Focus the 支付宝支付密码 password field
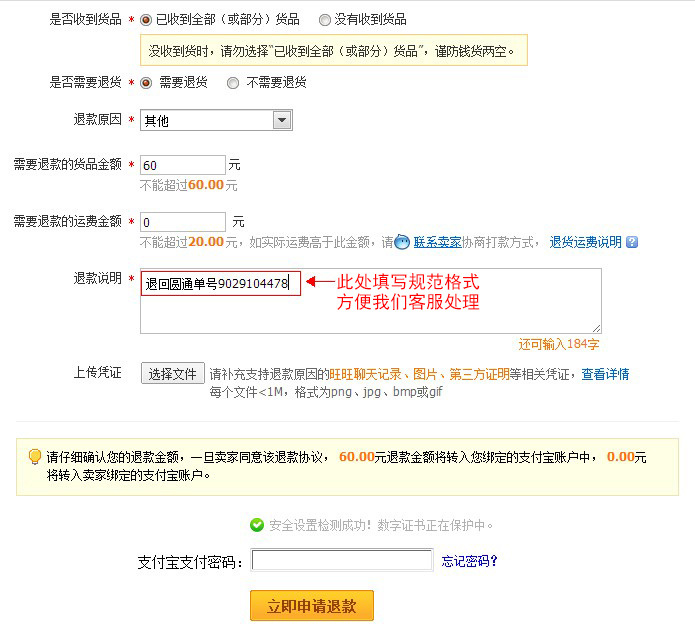 click(x=342, y=560)
